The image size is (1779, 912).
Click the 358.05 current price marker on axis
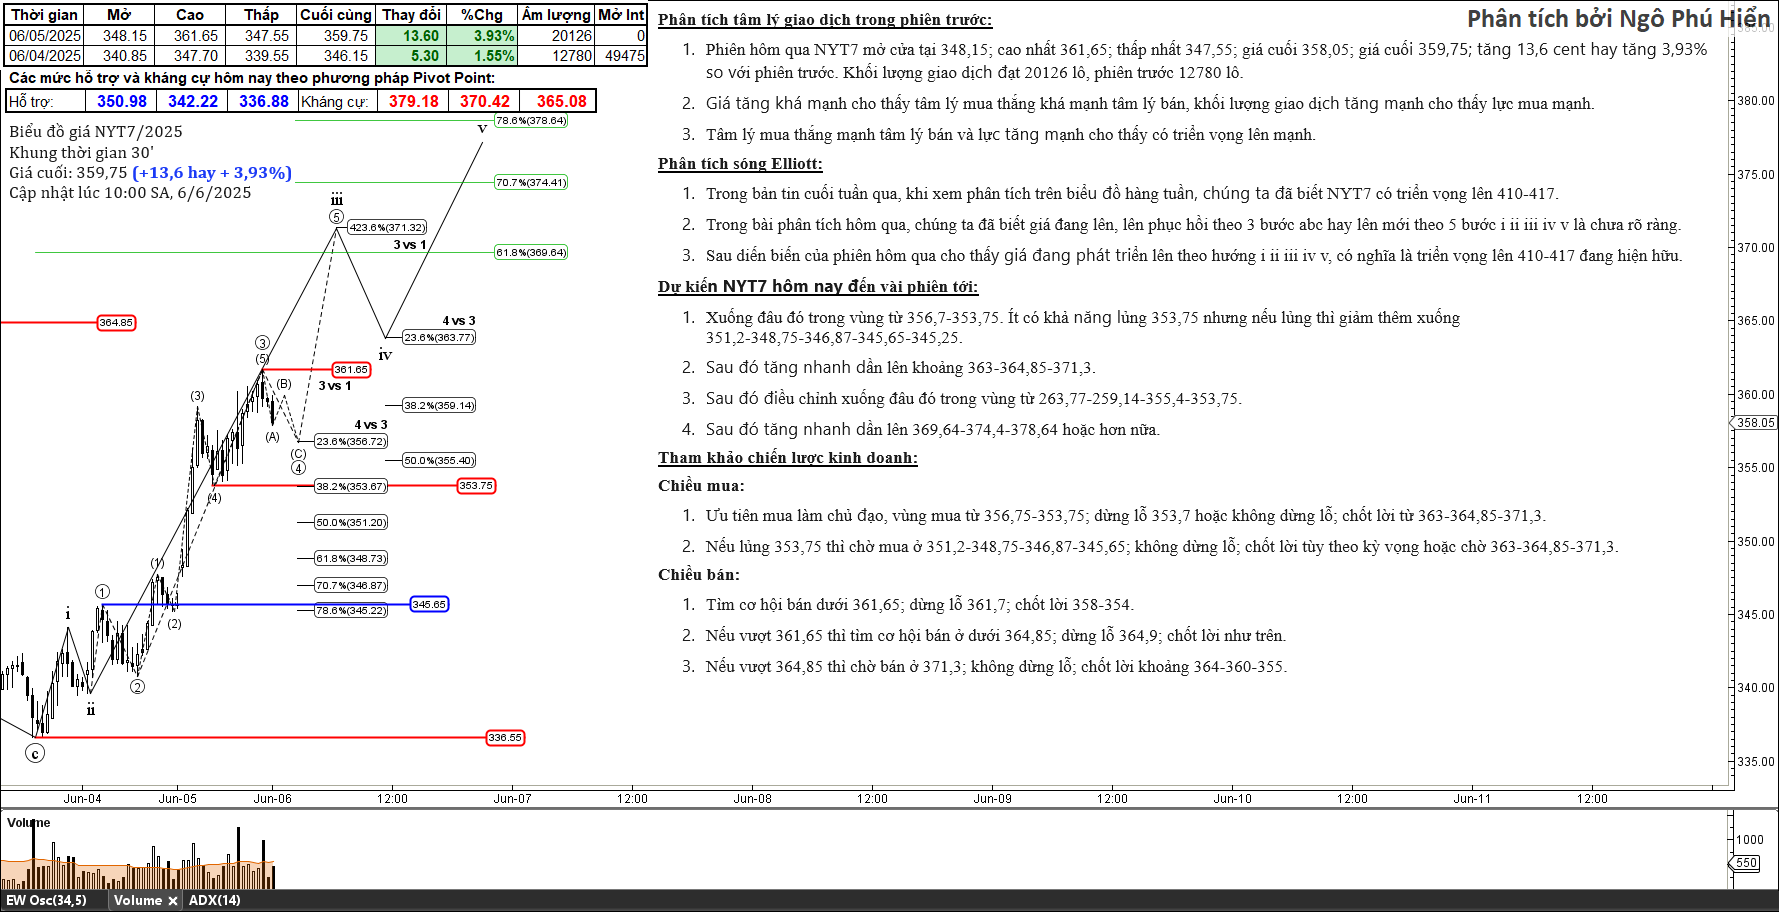[x=1754, y=423]
